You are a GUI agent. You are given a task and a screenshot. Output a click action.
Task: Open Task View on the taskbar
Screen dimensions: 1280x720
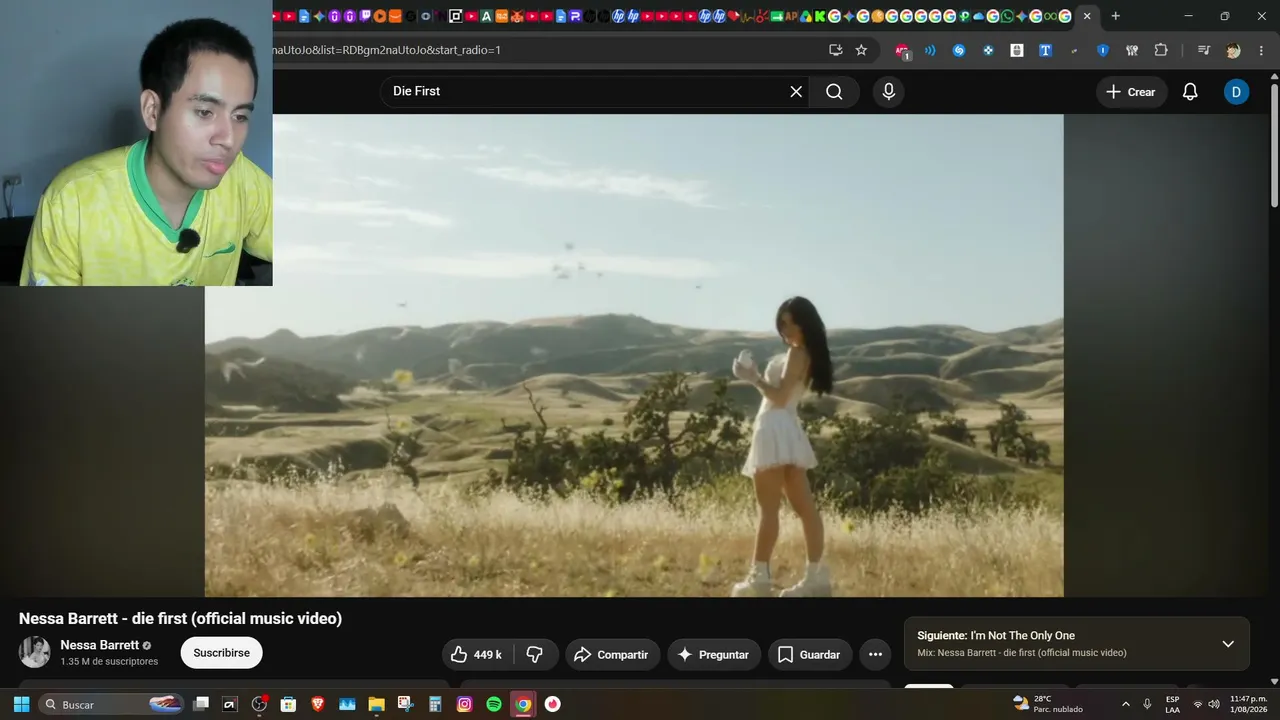pyautogui.click(x=201, y=704)
